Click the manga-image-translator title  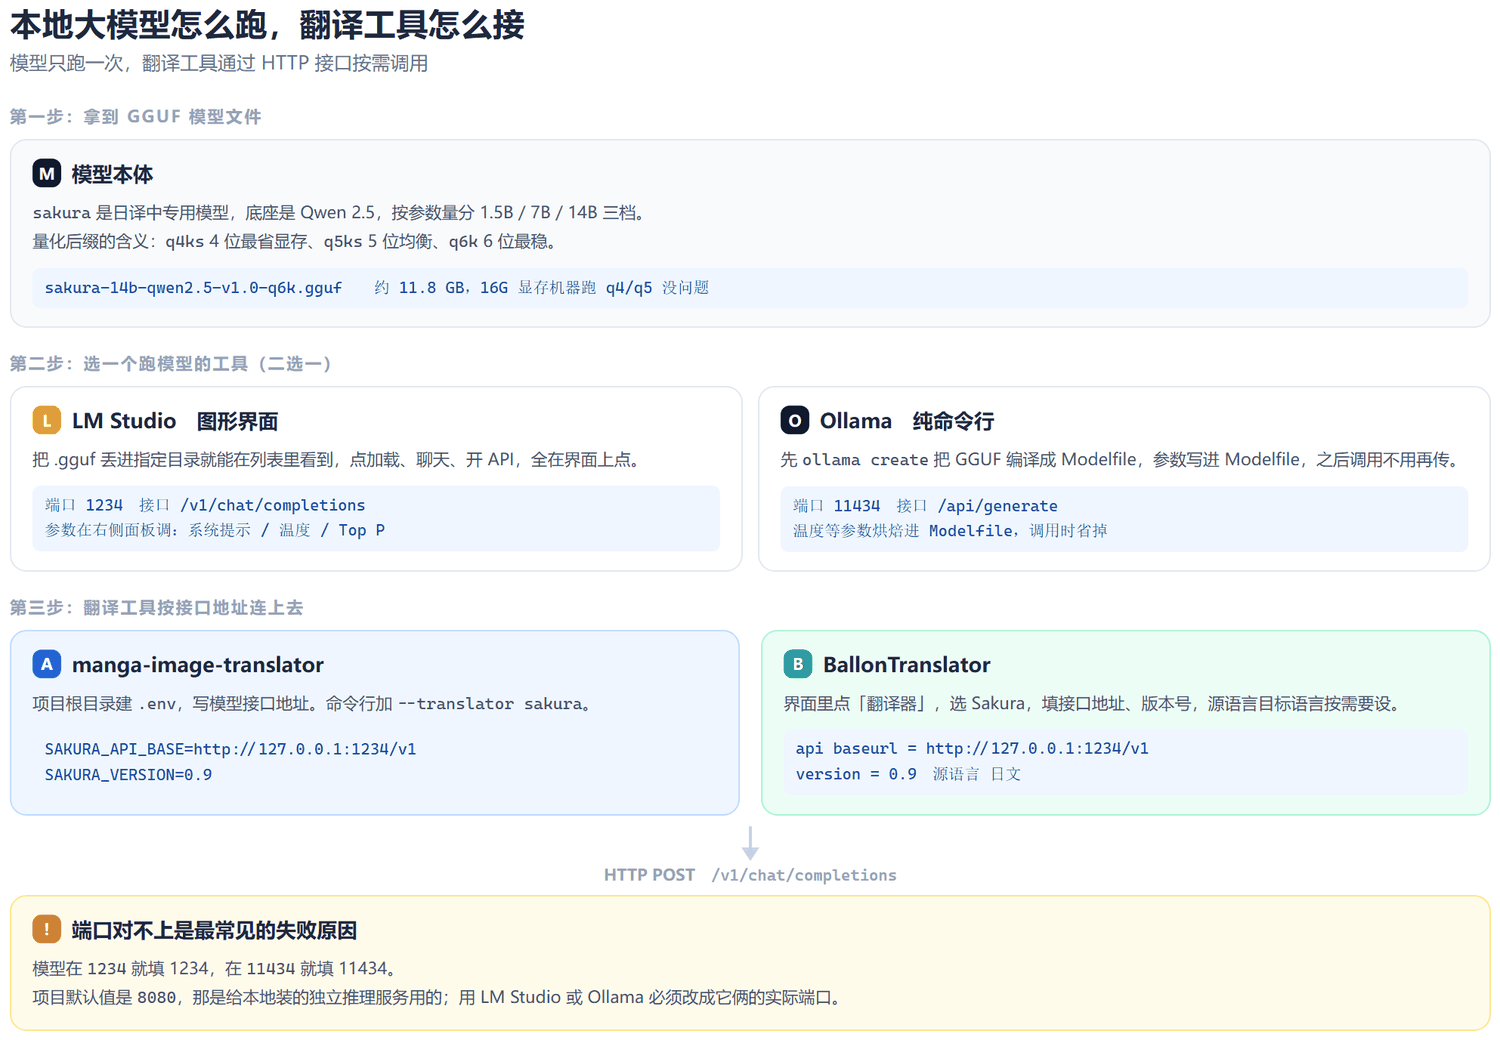click(198, 665)
